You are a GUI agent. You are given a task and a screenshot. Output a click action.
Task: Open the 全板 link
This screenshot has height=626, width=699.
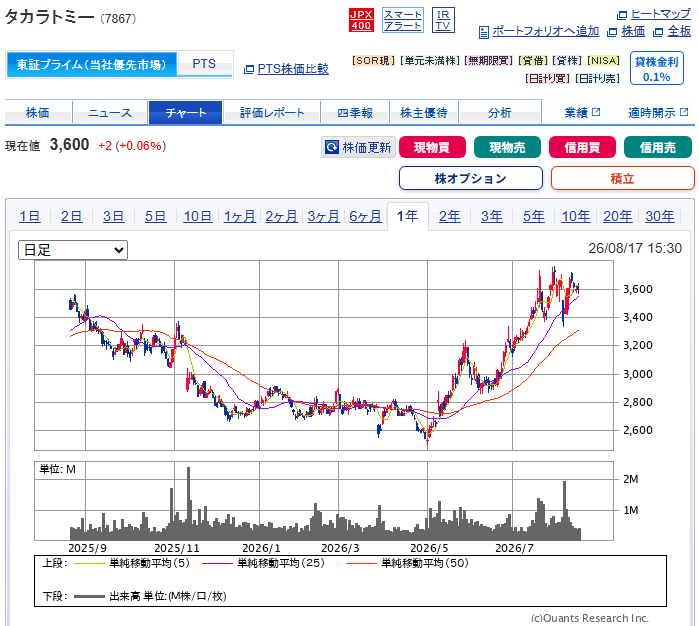pyautogui.click(x=679, y=31)
